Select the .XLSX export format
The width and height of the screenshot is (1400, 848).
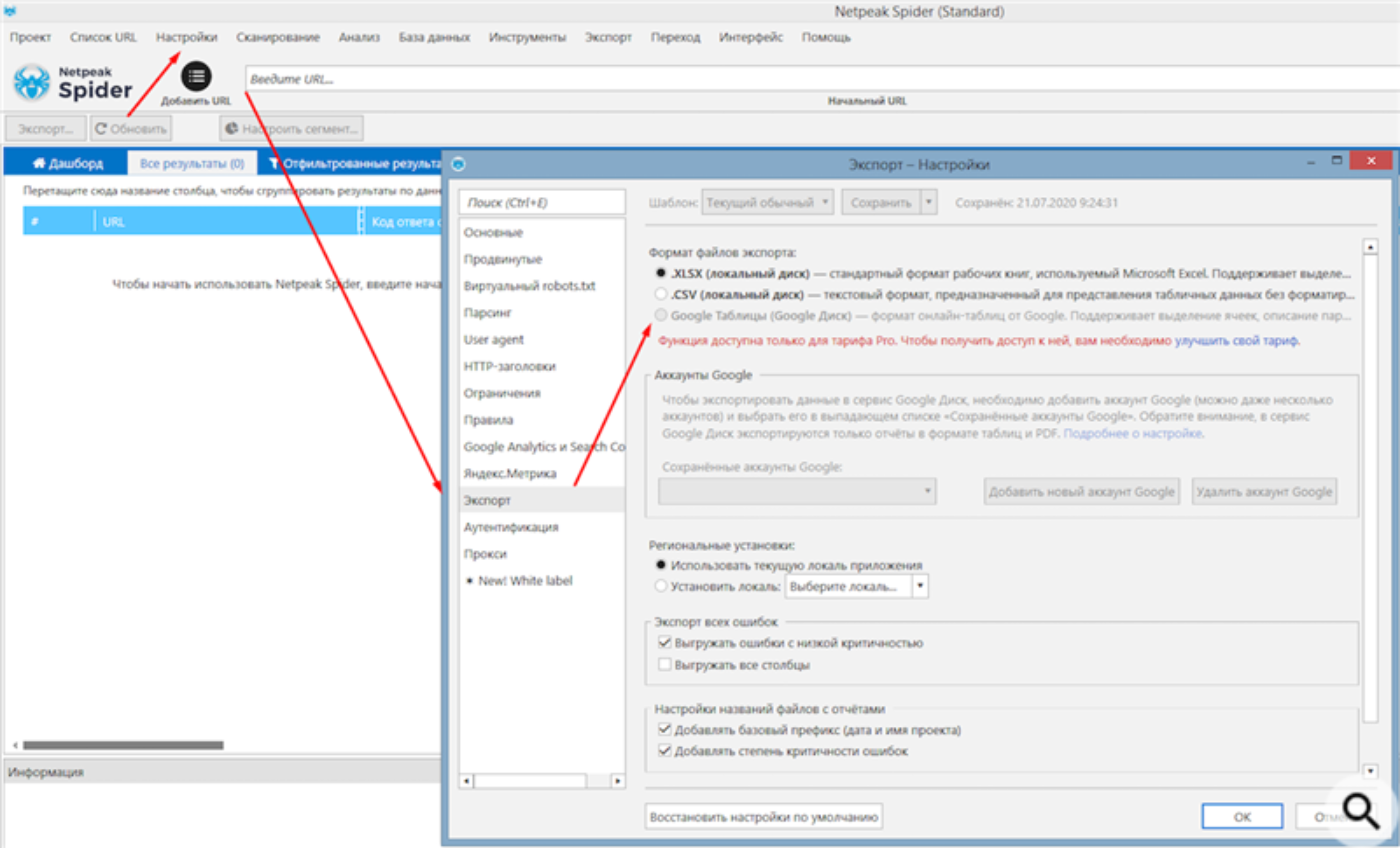[x=661, y=272]
